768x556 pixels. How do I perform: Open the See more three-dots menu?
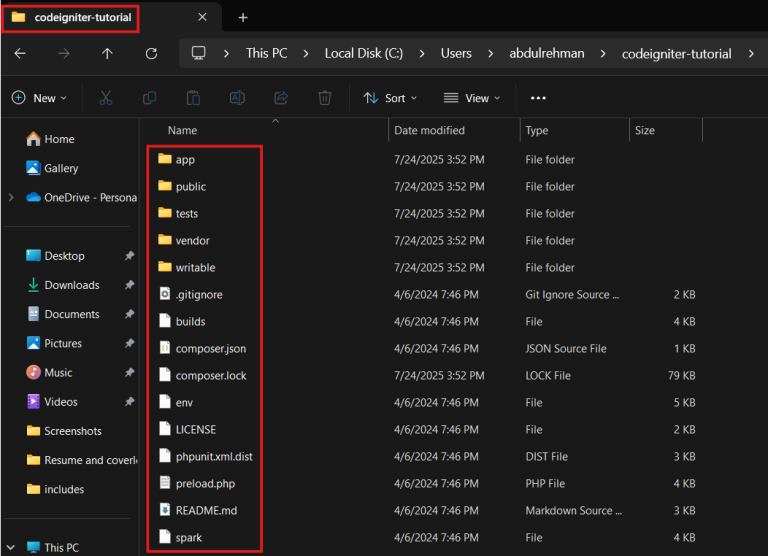coord(538,98)
